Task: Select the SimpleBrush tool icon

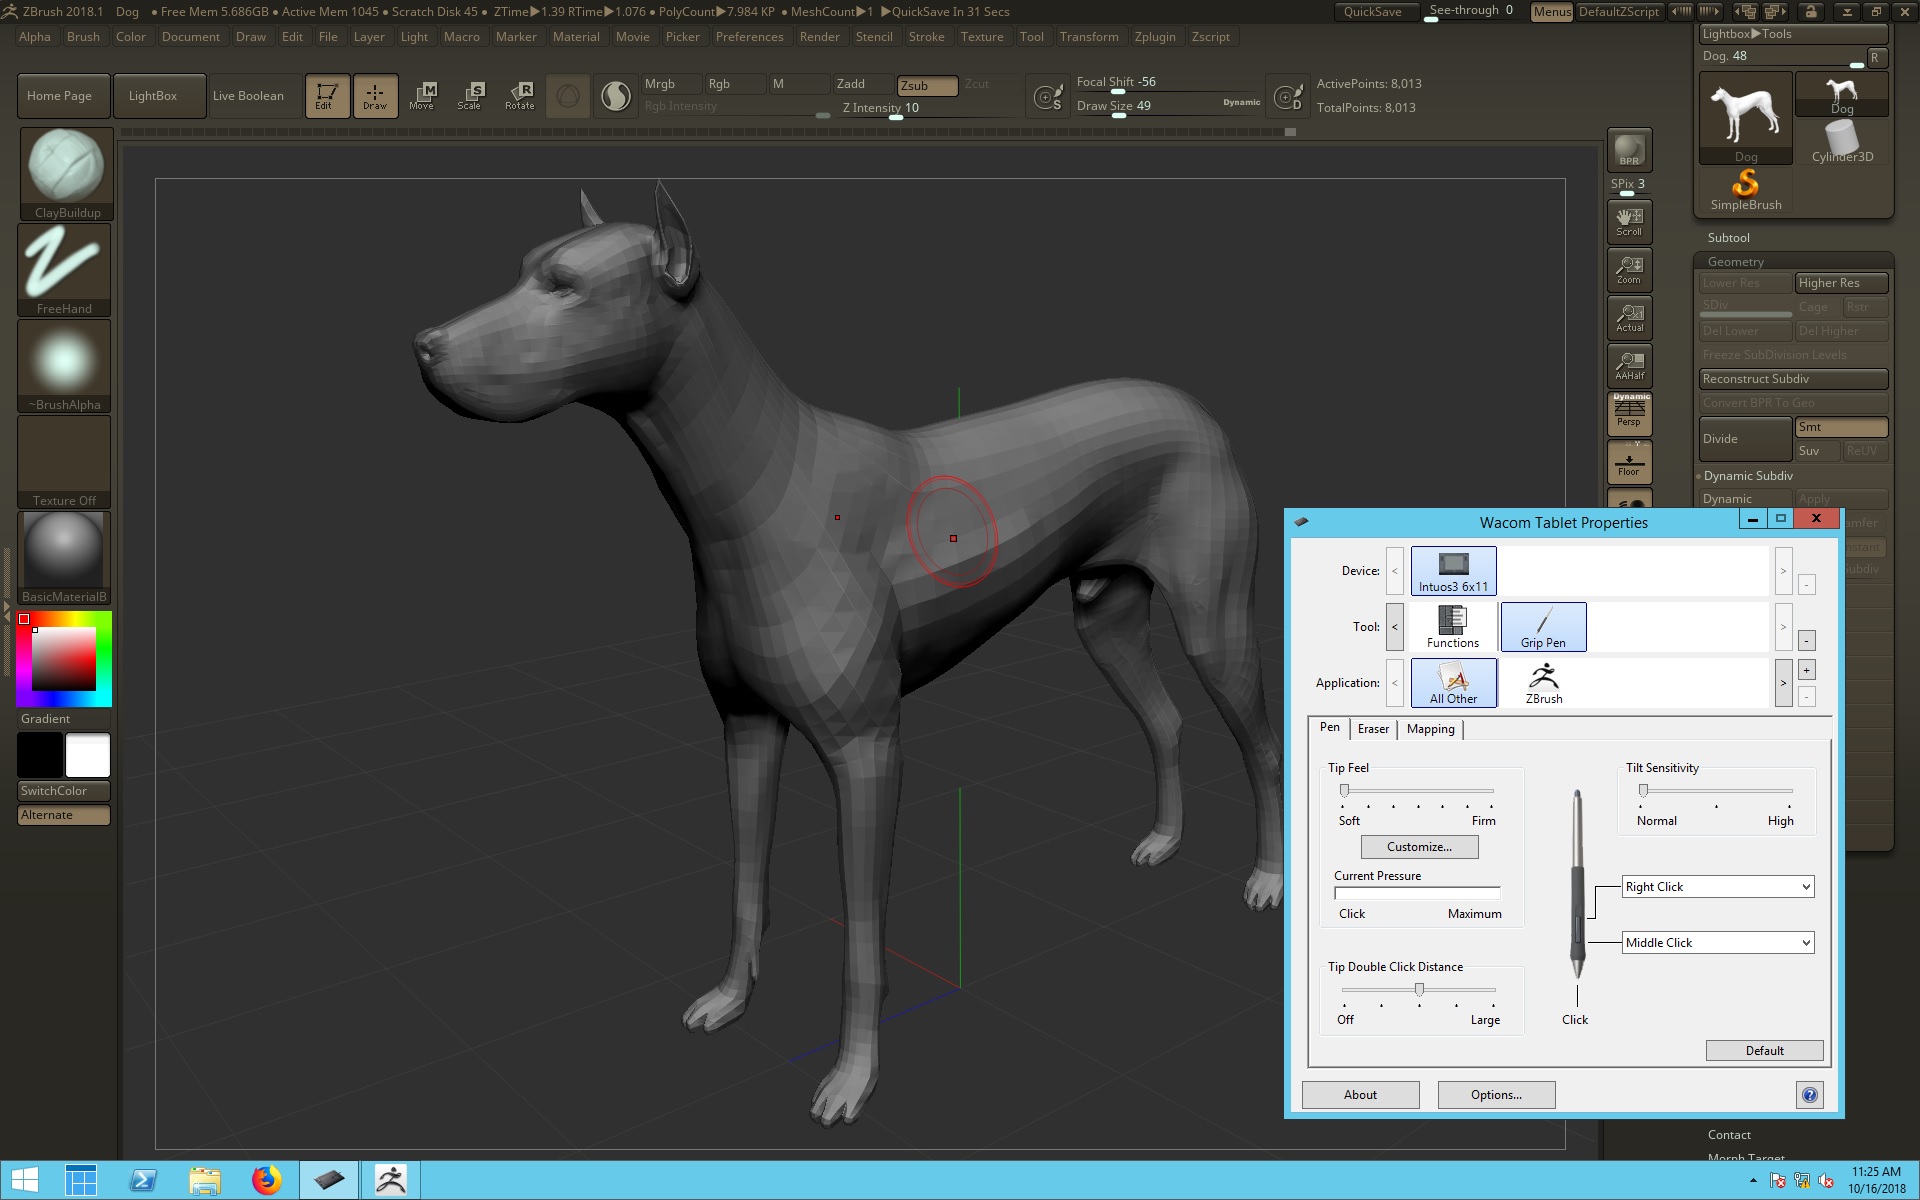Action: click(x=1746, y=190)
